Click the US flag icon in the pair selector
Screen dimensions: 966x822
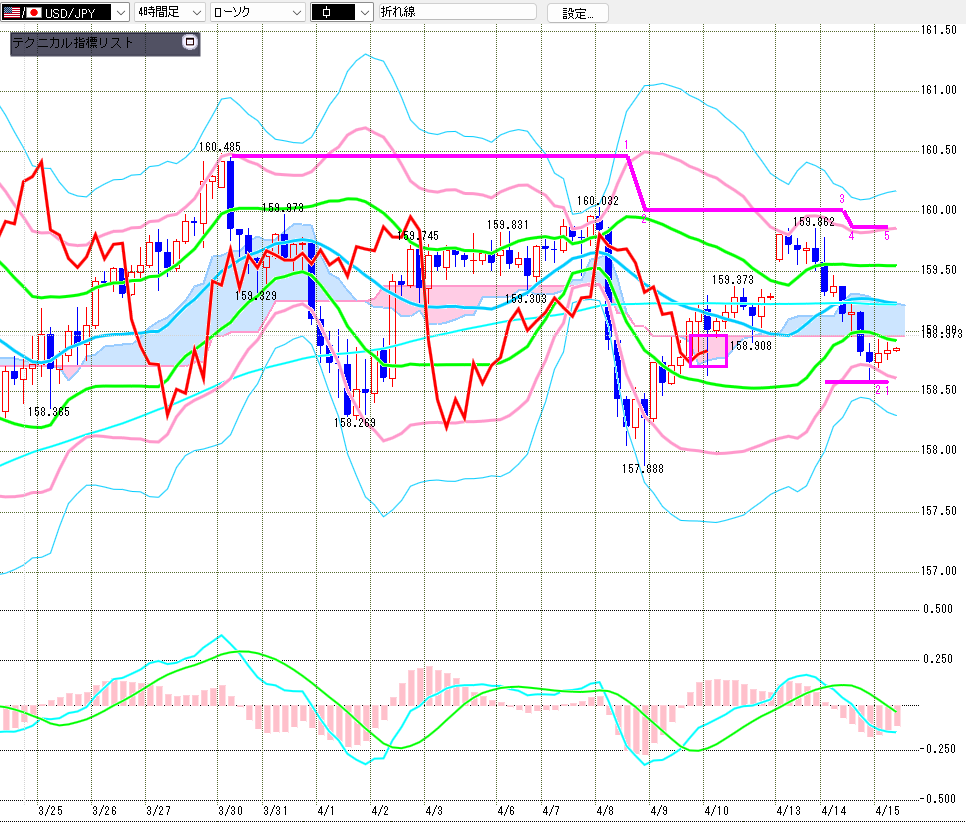(14, 12)
